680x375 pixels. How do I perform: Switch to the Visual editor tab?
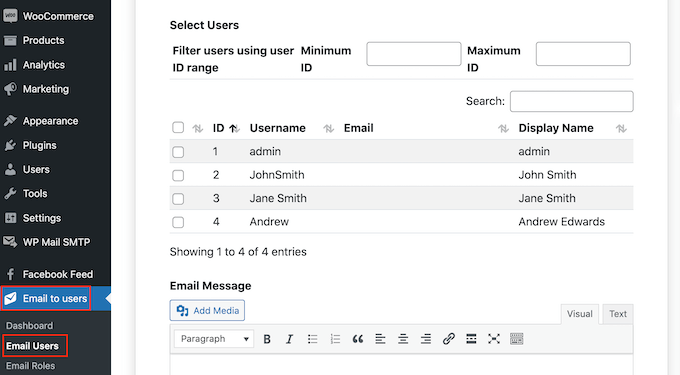tap(579, 314)
